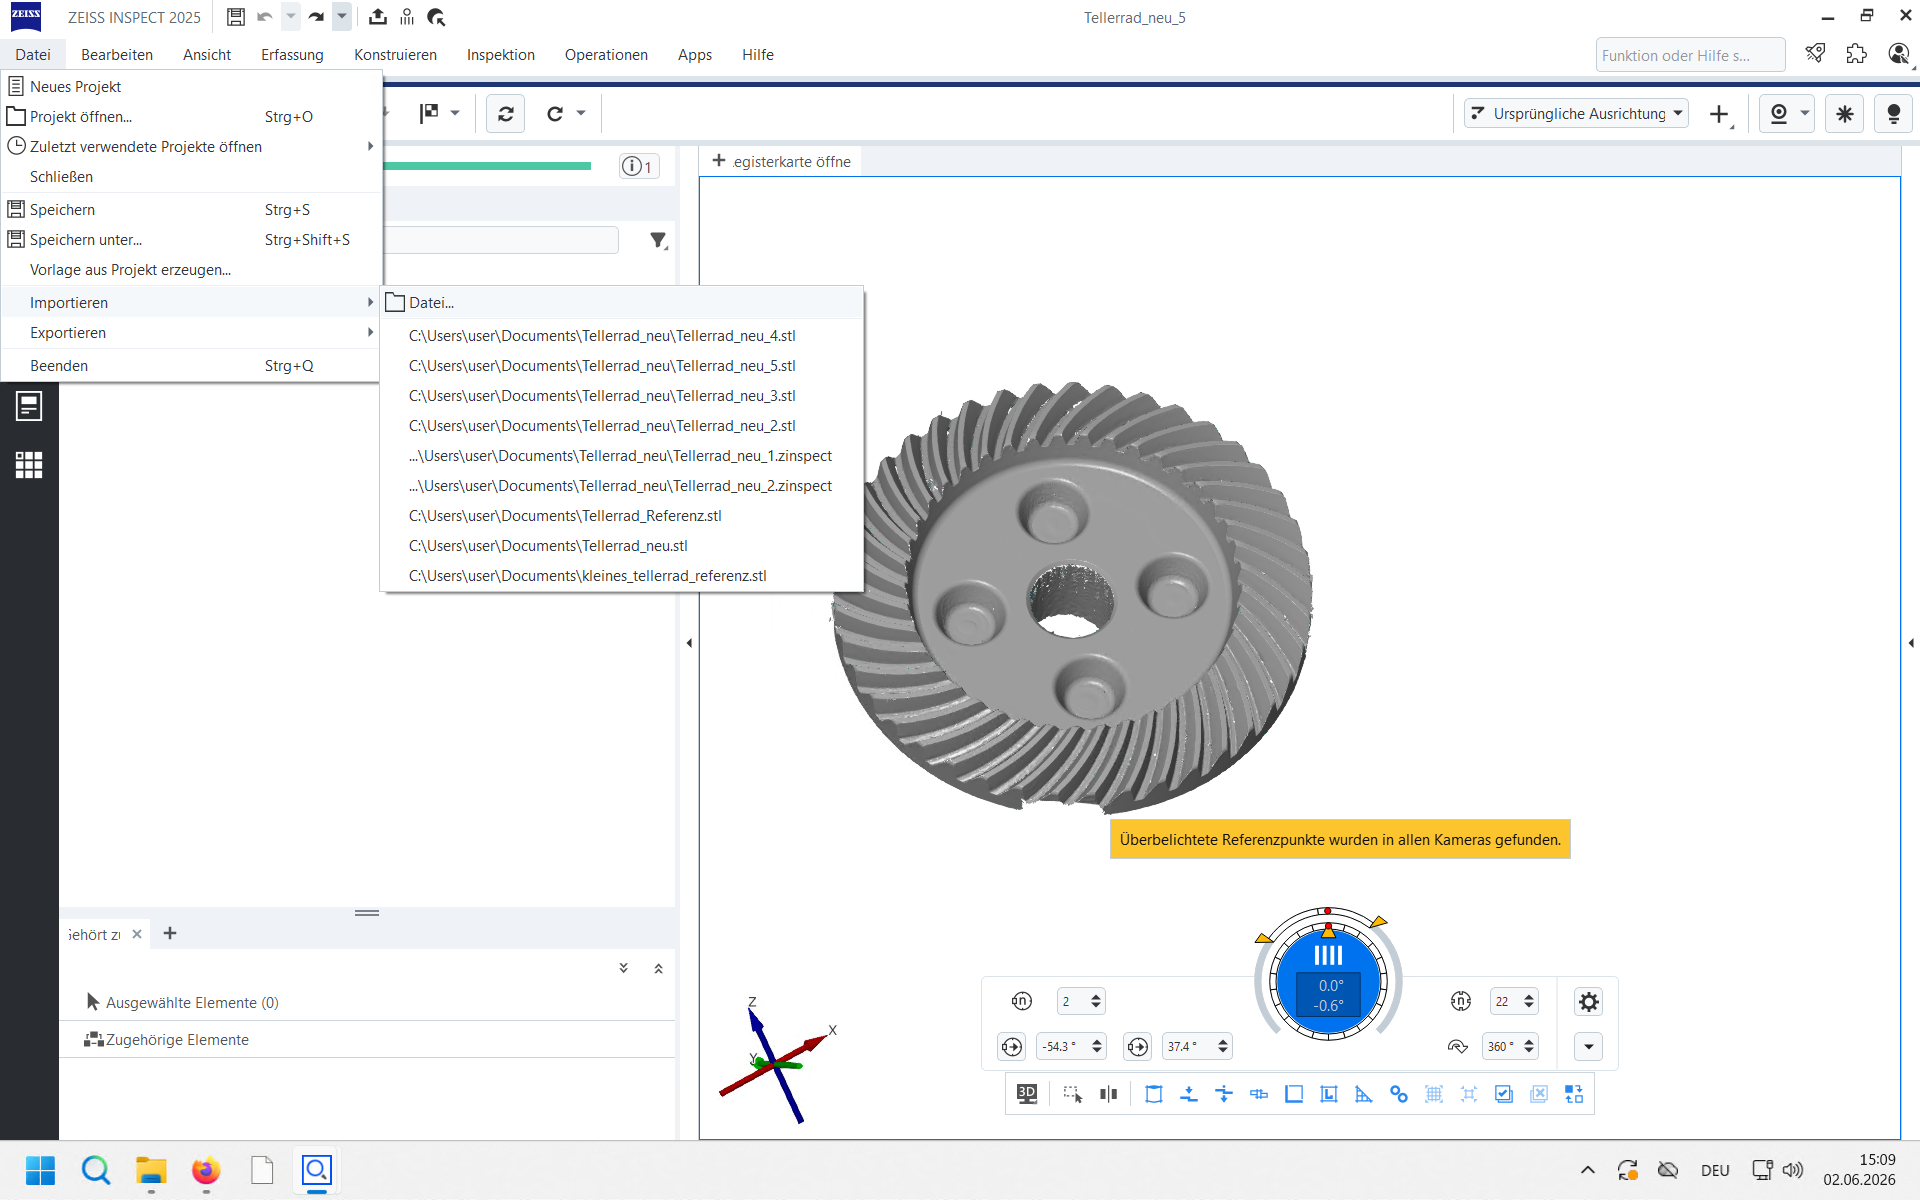
Task: Collapse all with the double up chevron
Action: pyautogui.click(x=658, y=968)
